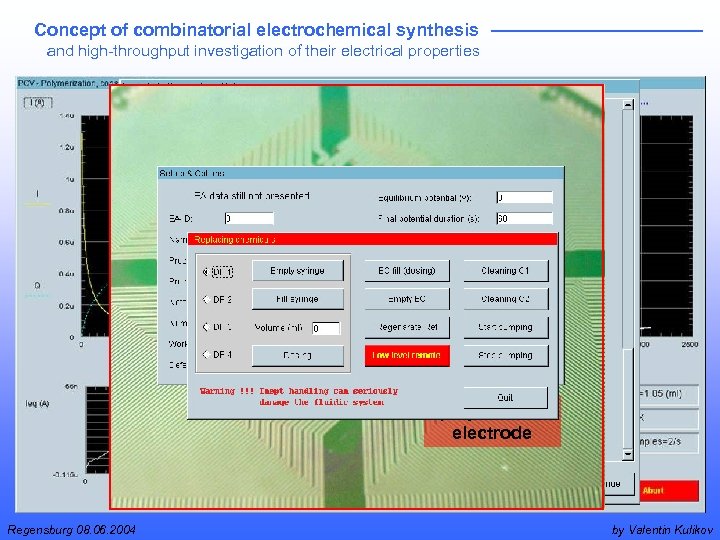720x540 pixels.
Task: Click the Fill syringe button
Action: [298, 299]
